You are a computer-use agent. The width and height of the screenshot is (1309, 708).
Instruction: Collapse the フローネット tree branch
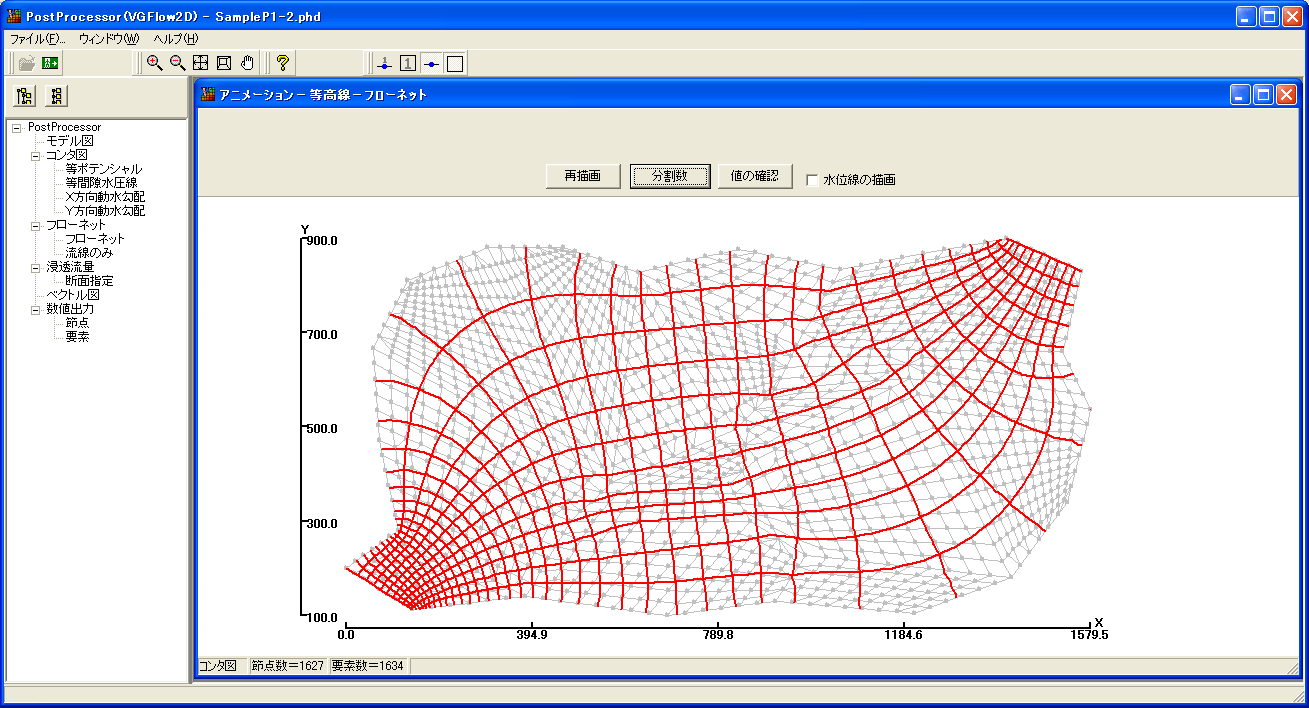click(x=35, y=225)
